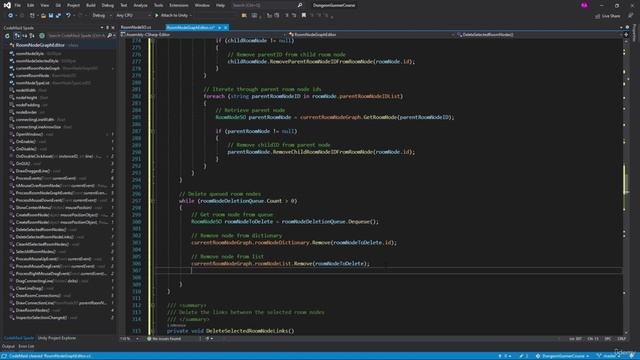This screenshot has height=360, width=640.
Task: Click the feedback icon at far top right
Action: point(630,16)
